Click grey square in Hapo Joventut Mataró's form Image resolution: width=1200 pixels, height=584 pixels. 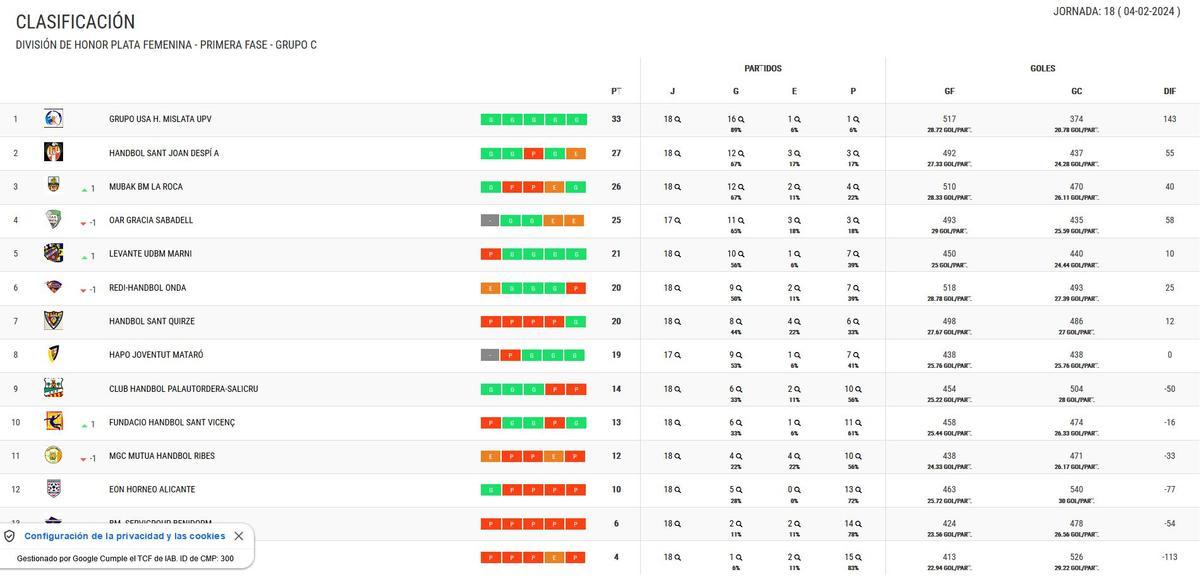click(490, 356)
